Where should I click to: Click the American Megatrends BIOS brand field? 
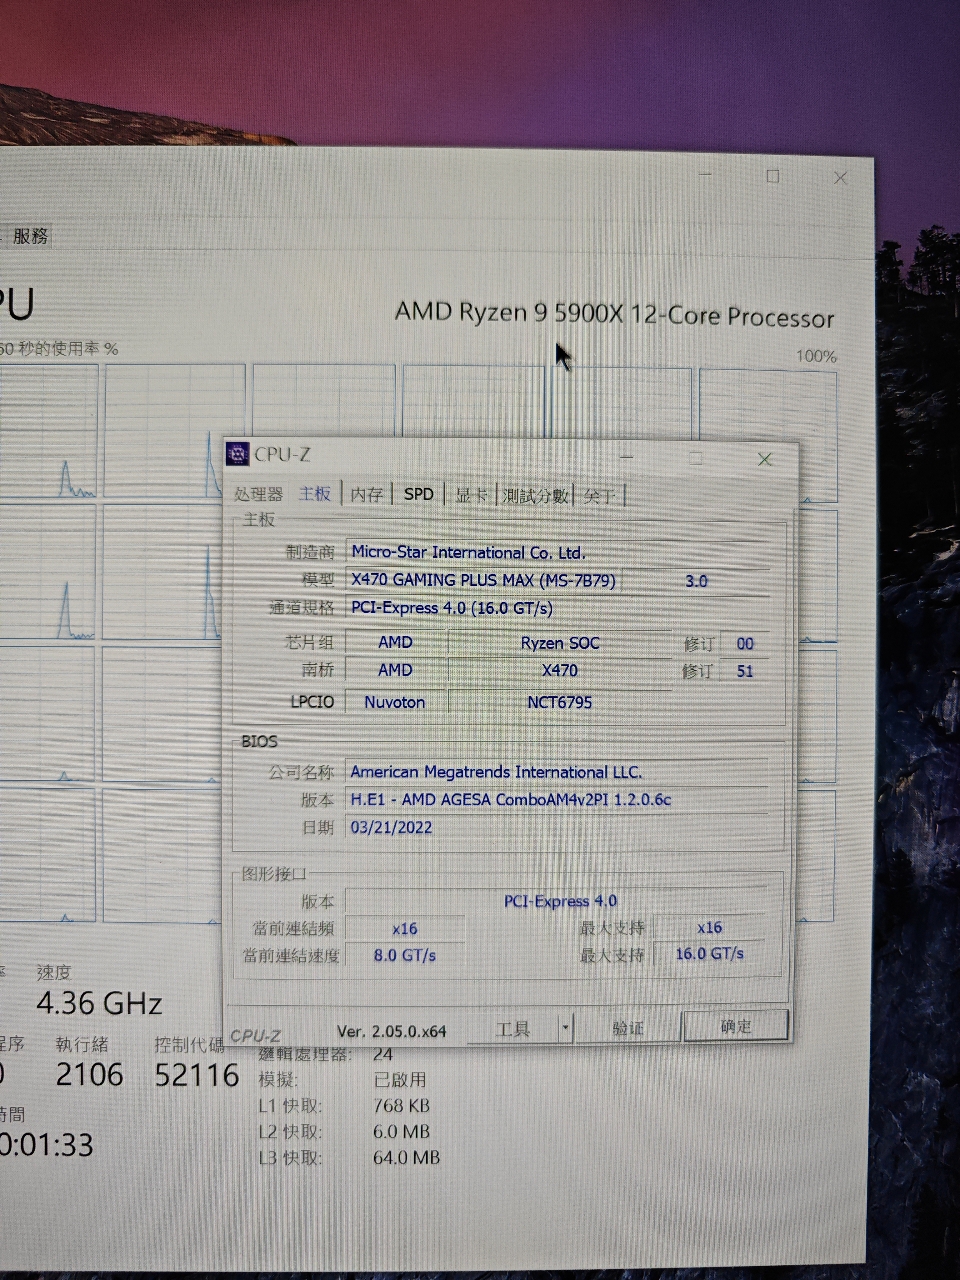click(559, 772)
